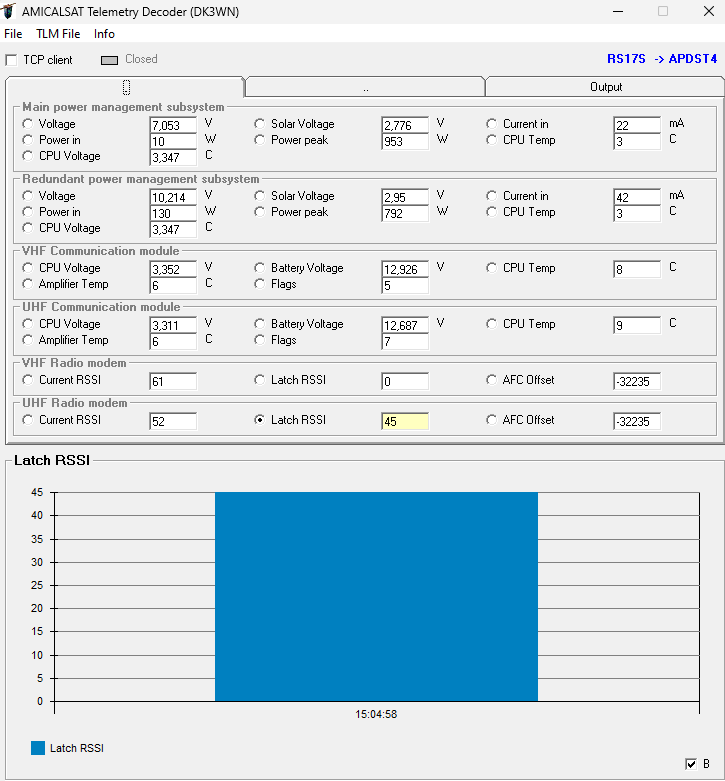Select Main power Solar Voltage radio button
Screen dimensions: 725x781
point(259,124)
